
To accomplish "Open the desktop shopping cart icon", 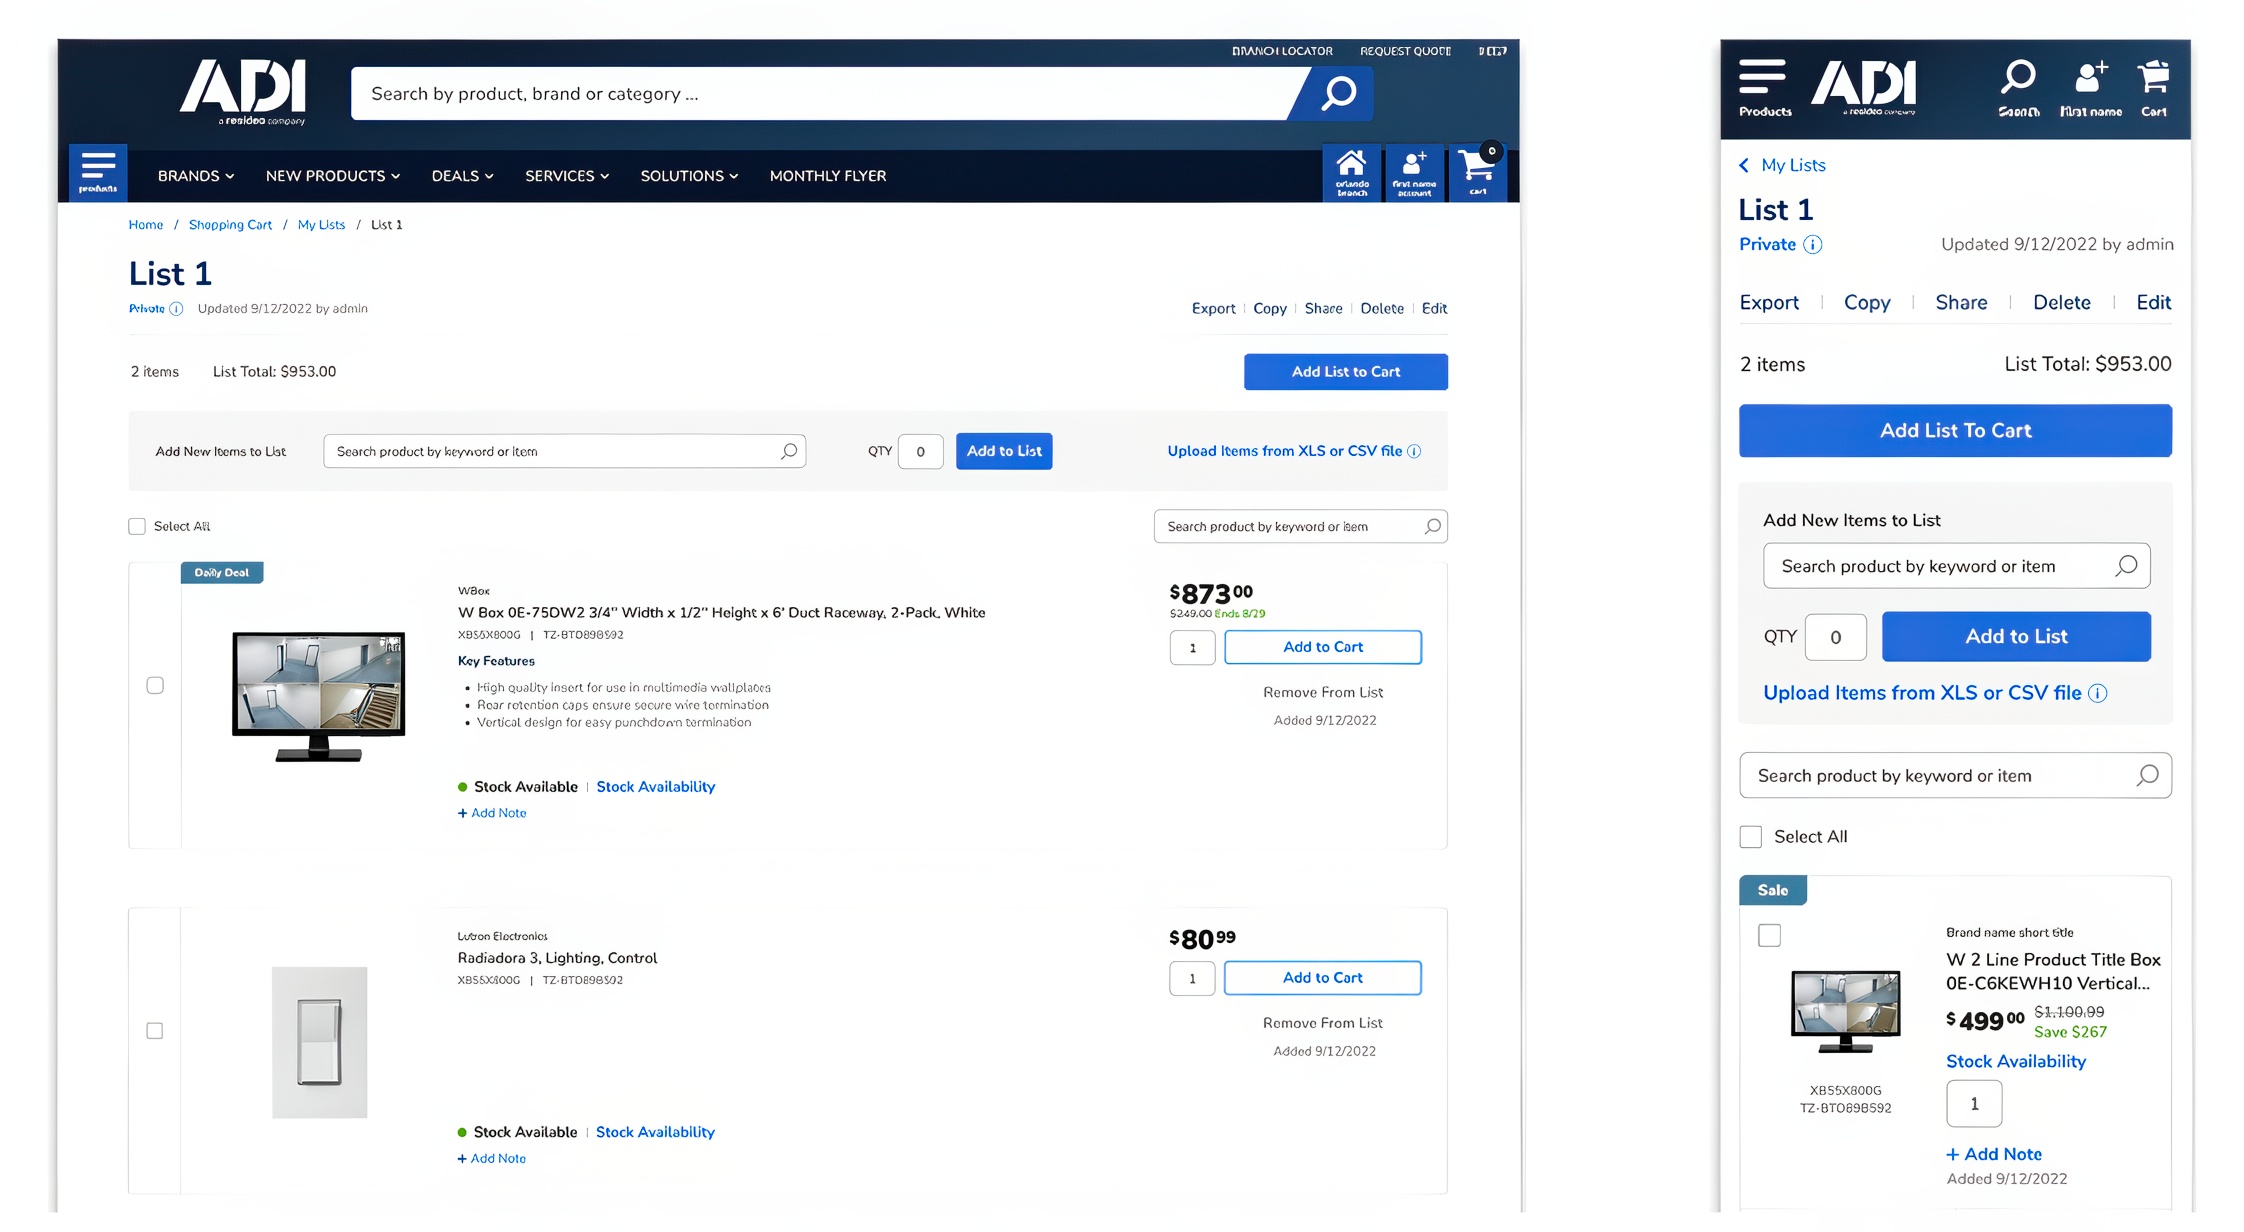I will point(1477,171).
